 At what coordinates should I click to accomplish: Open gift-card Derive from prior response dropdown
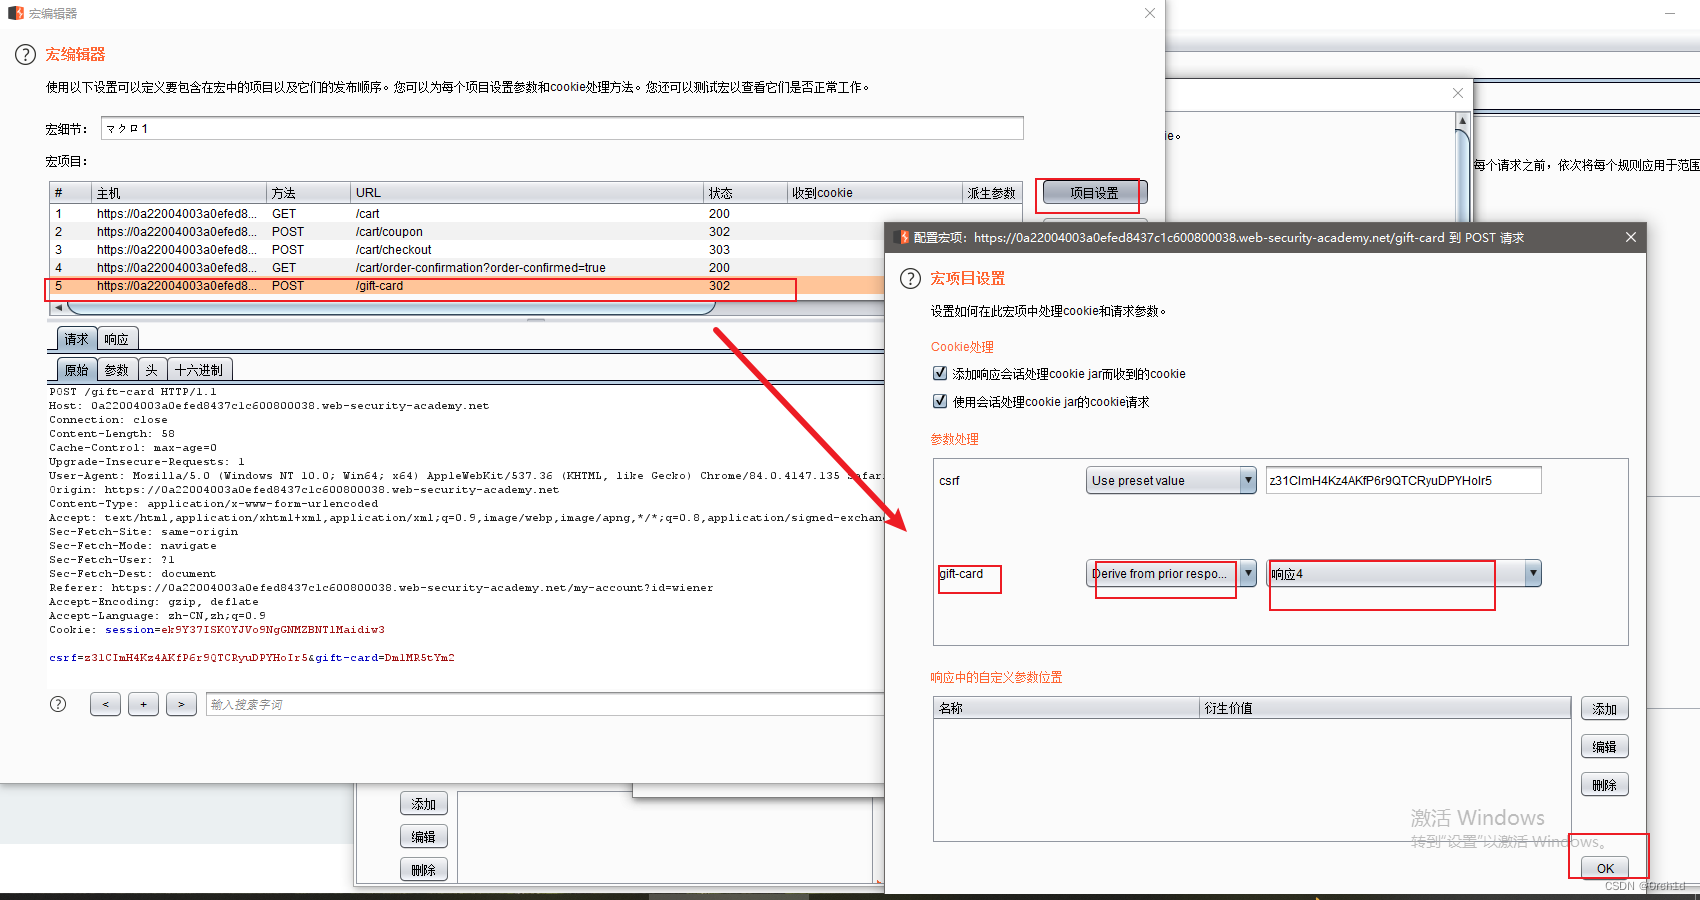pos(1171,574)
